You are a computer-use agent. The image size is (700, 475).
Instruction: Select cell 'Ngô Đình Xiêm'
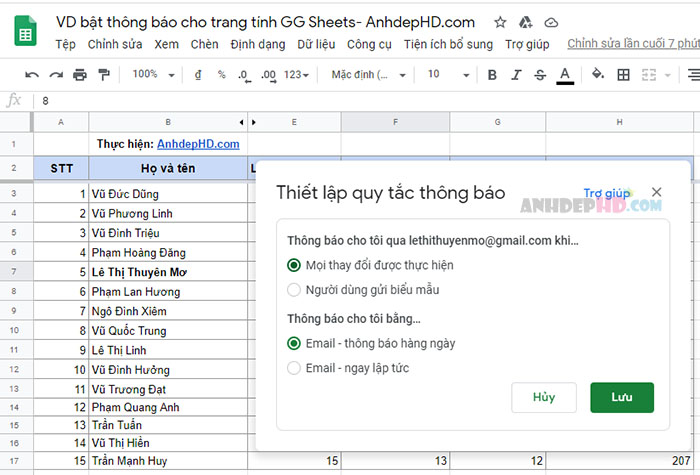pyautogui.click(x=168, y=311)
